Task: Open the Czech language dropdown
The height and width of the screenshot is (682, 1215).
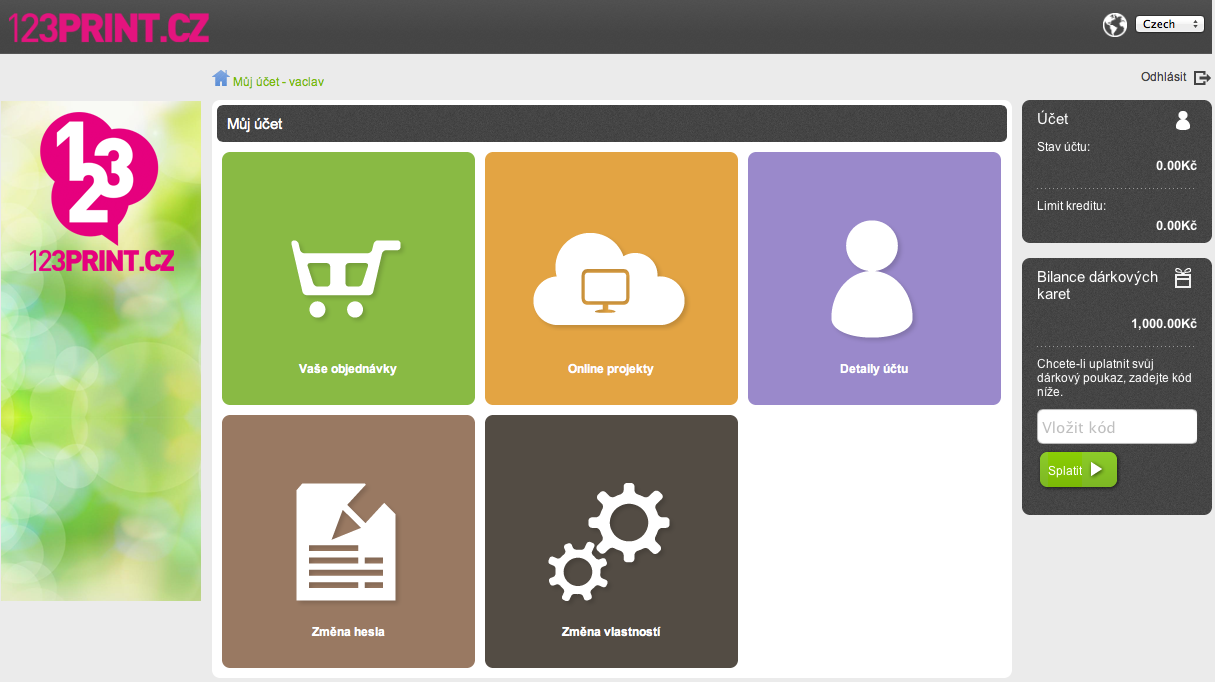Action: coord(1169,25)
